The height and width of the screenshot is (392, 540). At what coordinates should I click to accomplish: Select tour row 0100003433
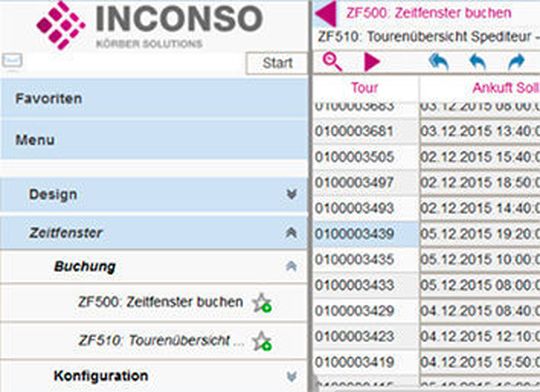coord(365,285)
